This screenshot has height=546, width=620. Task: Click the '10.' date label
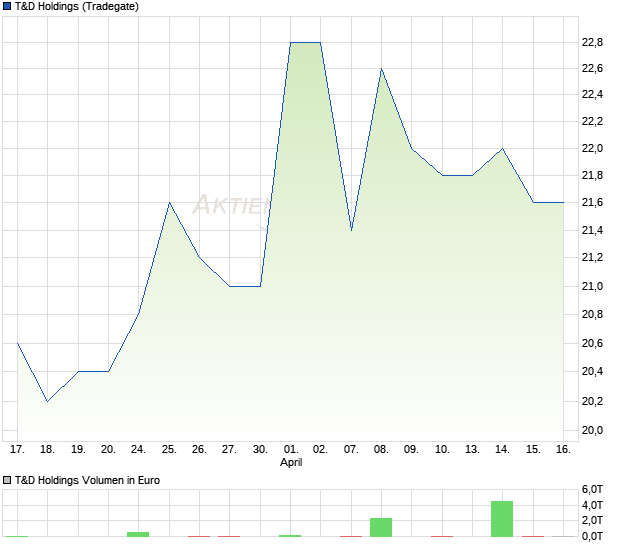click(x=442, y=450)
